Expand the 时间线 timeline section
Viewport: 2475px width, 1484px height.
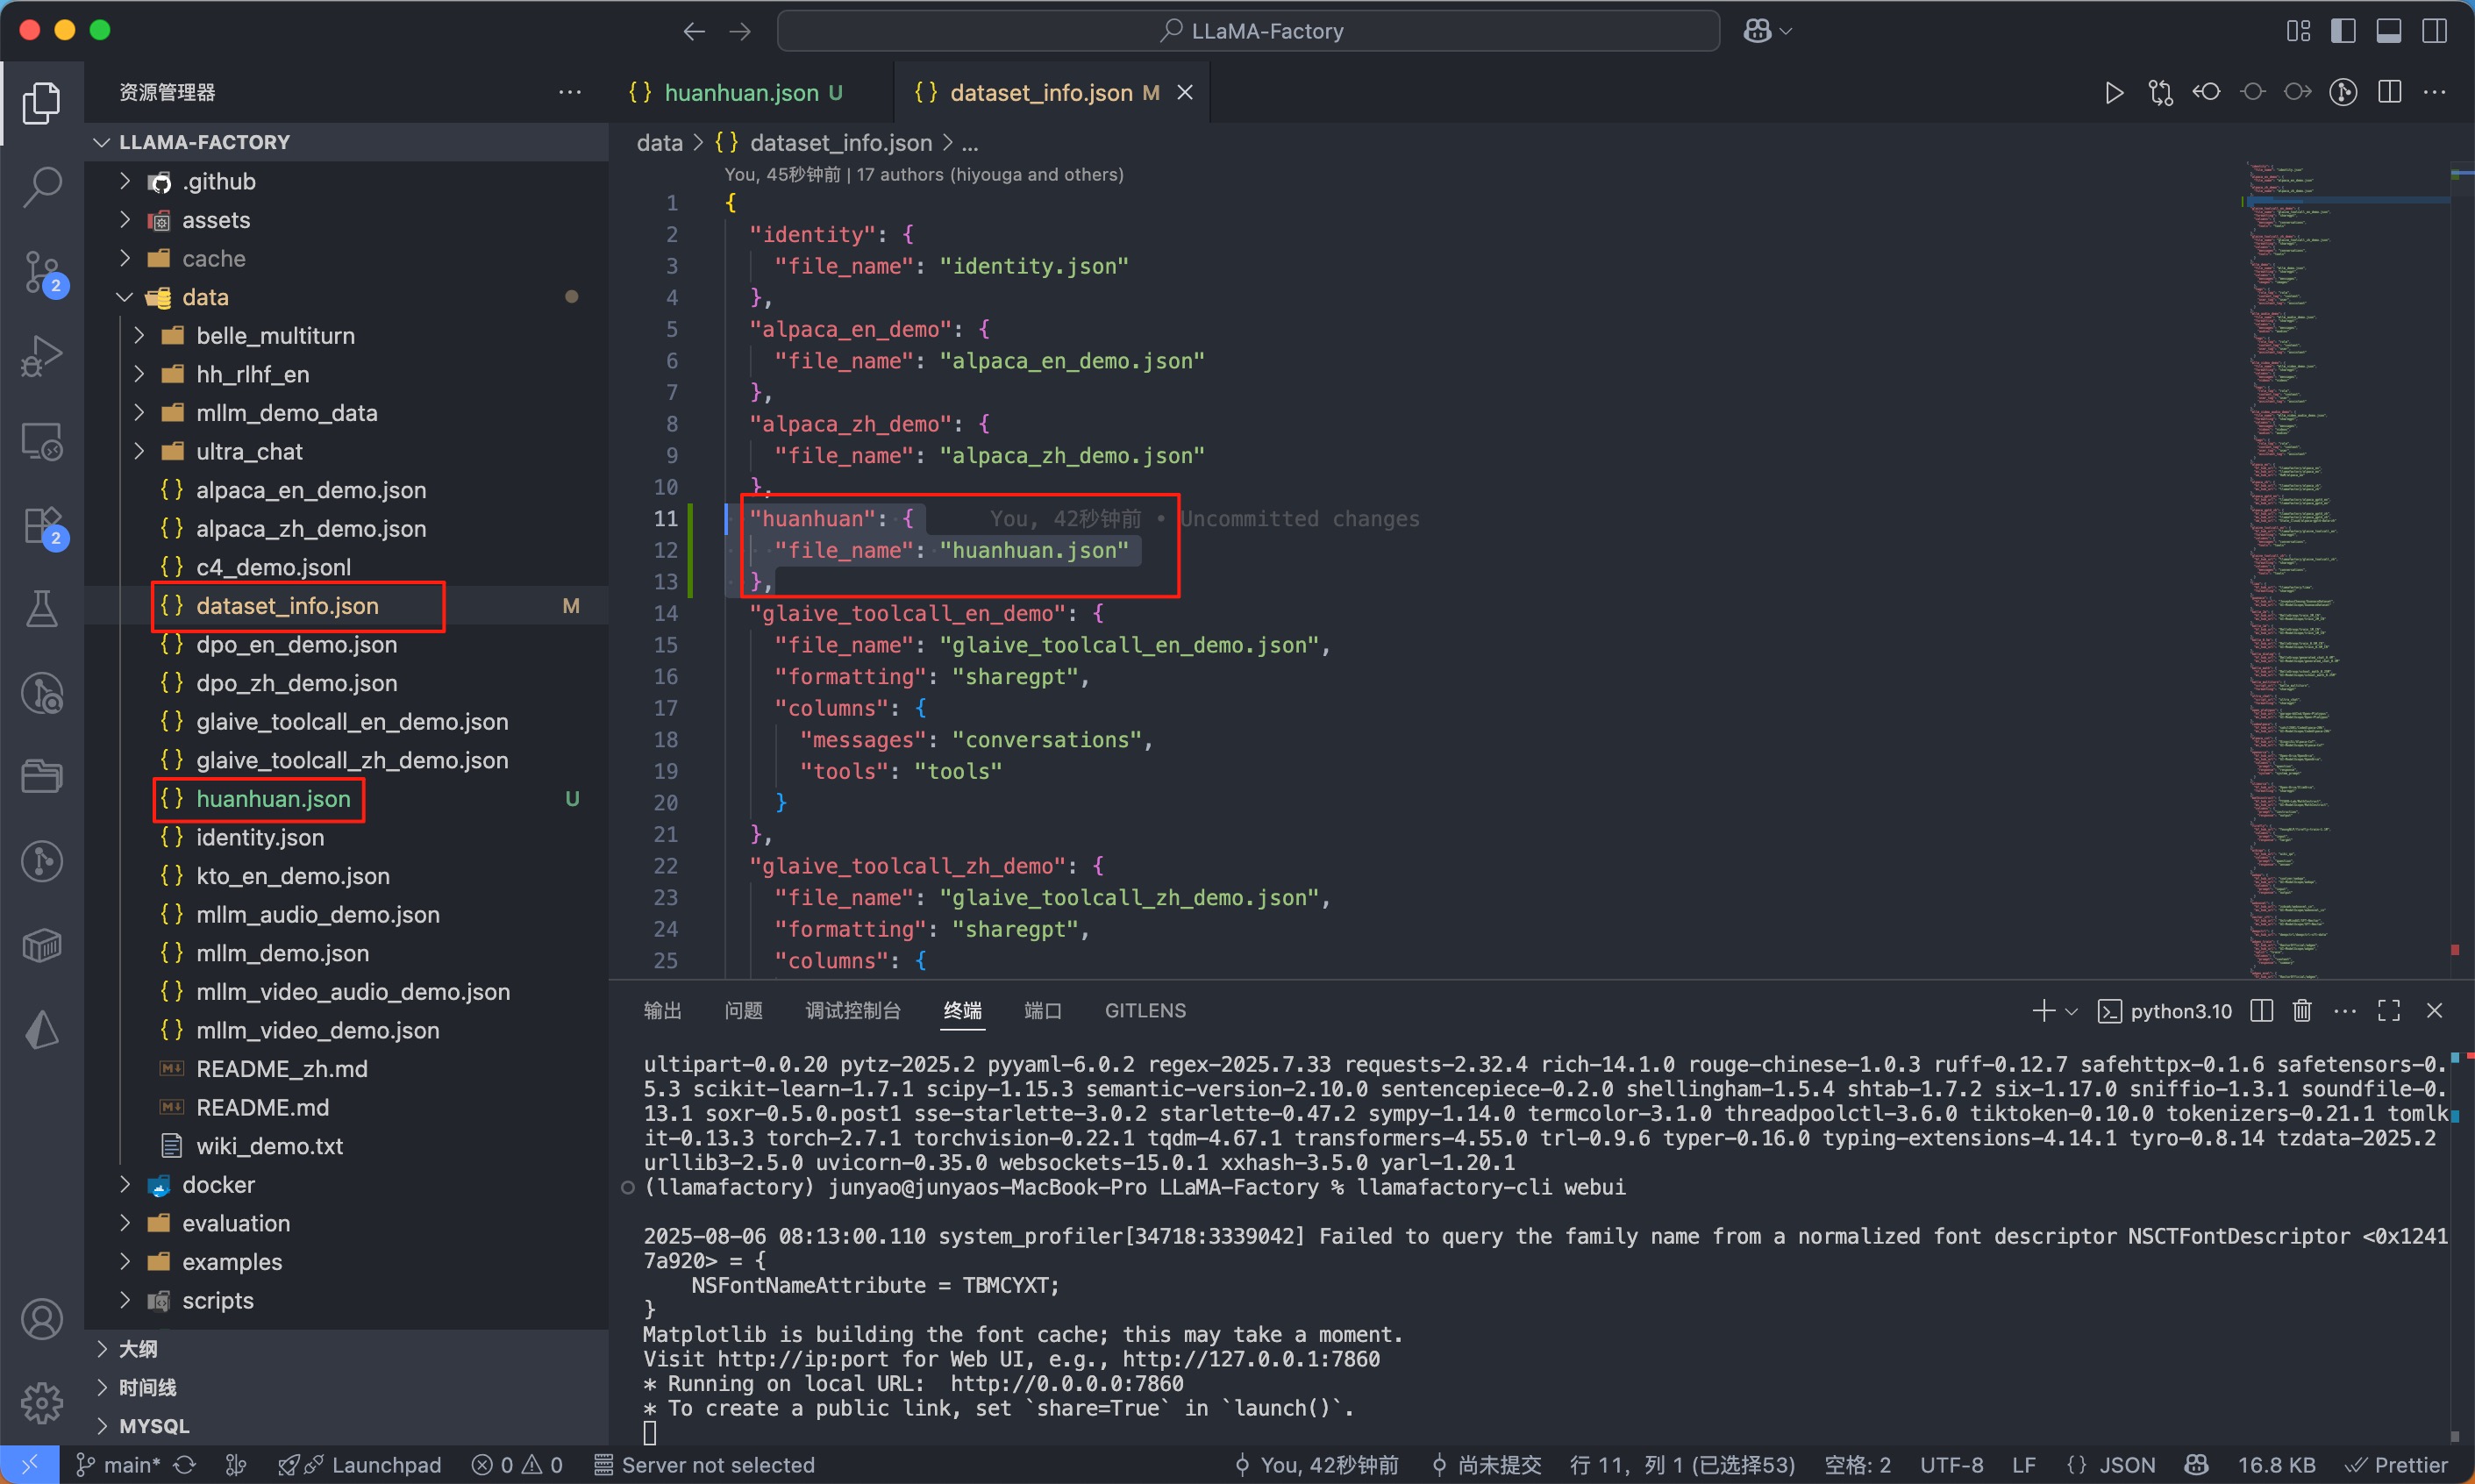(x=346, y=1388)
